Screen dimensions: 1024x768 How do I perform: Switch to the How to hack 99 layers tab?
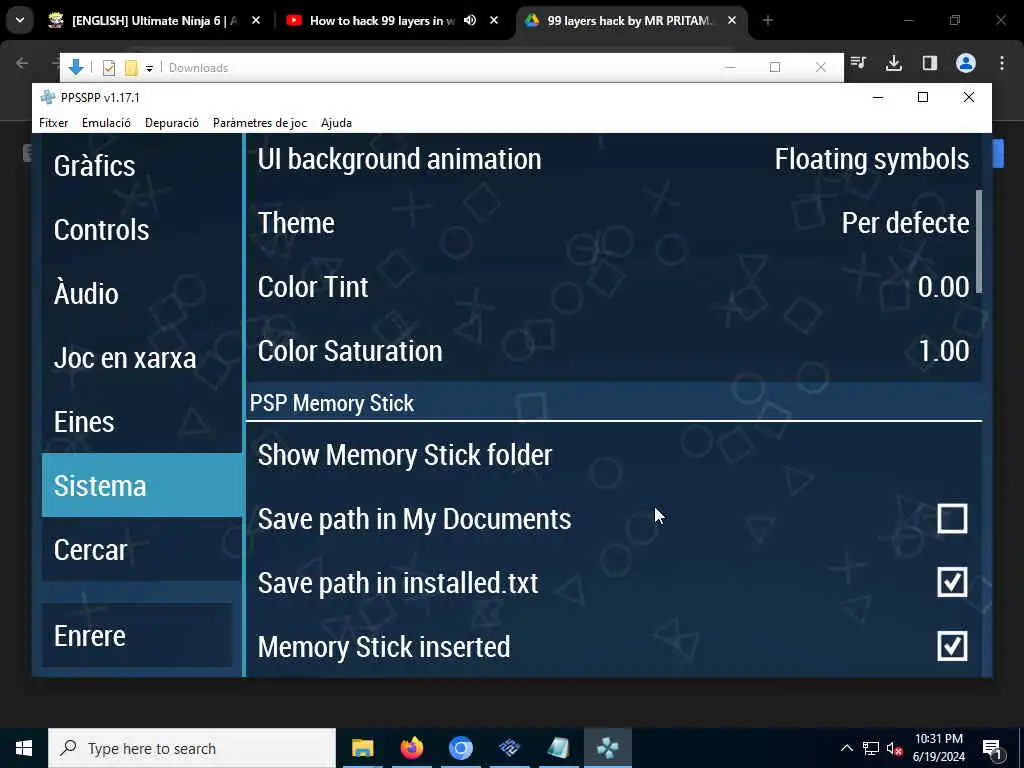tap(382, 21)
